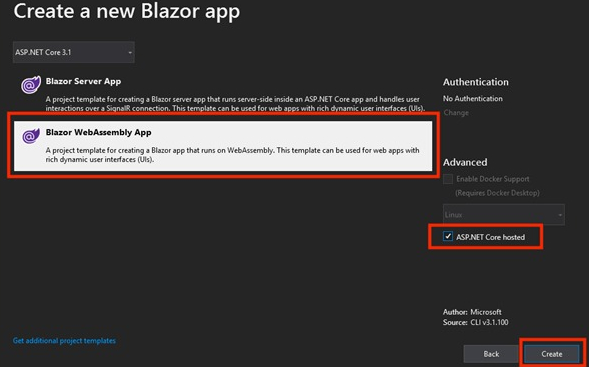Click the Create button
The width and height of the screenshot is (589, 367).
tap(552, 354)
